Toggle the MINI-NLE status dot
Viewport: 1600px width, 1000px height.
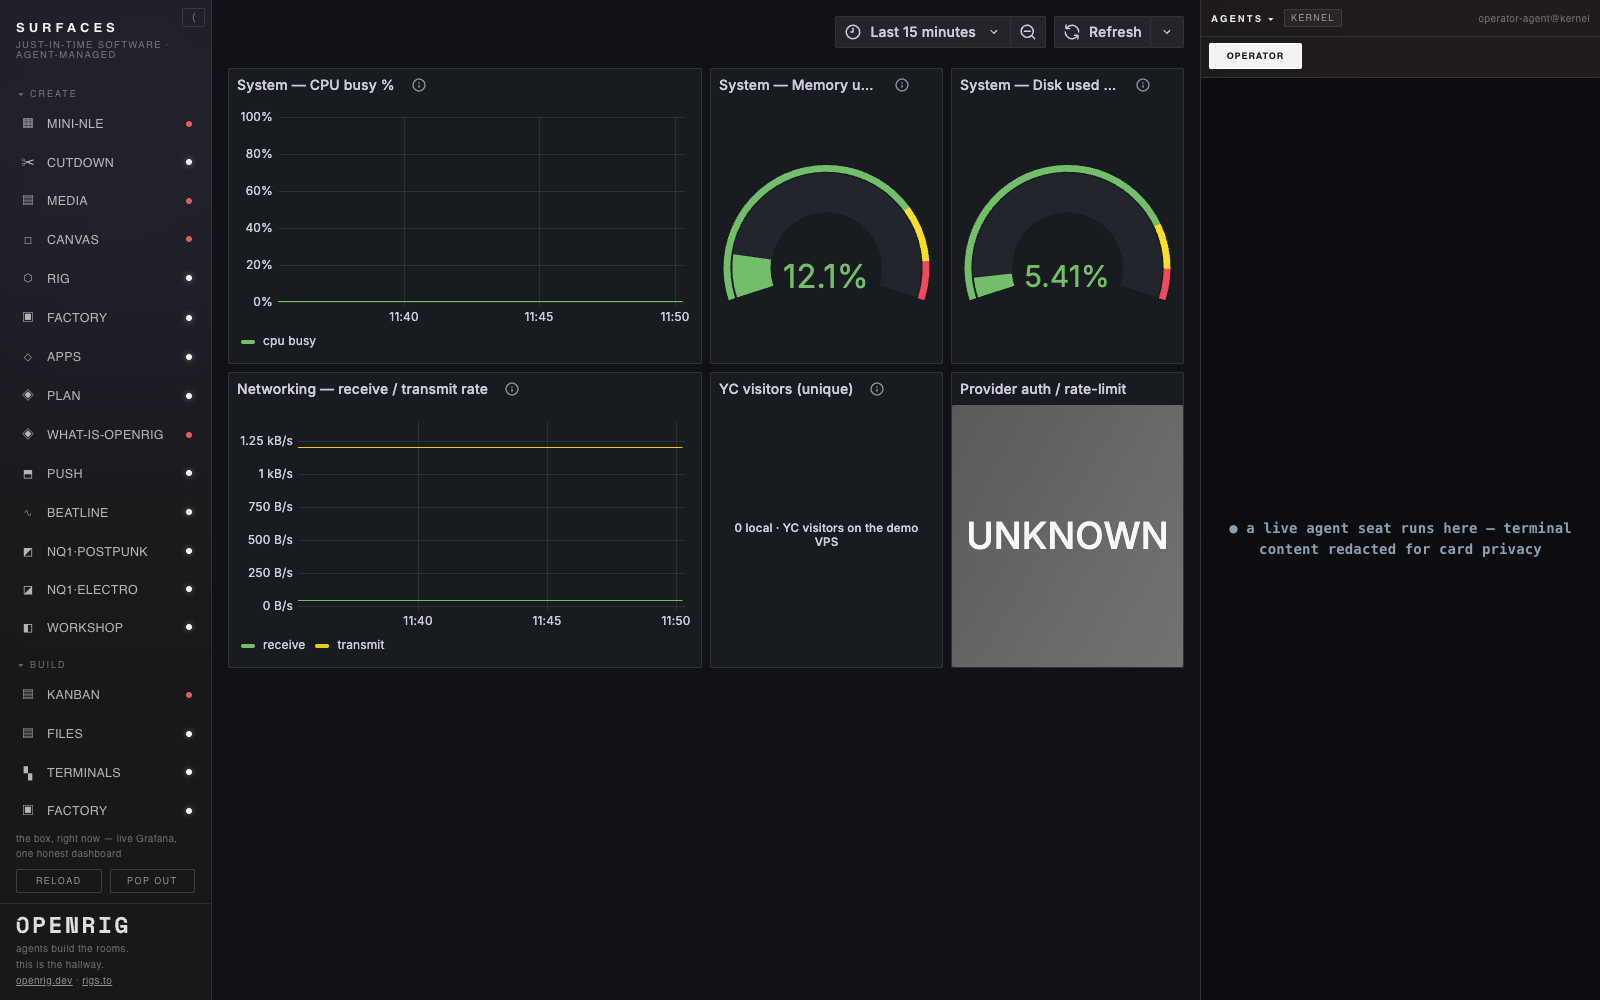[189, 124]
